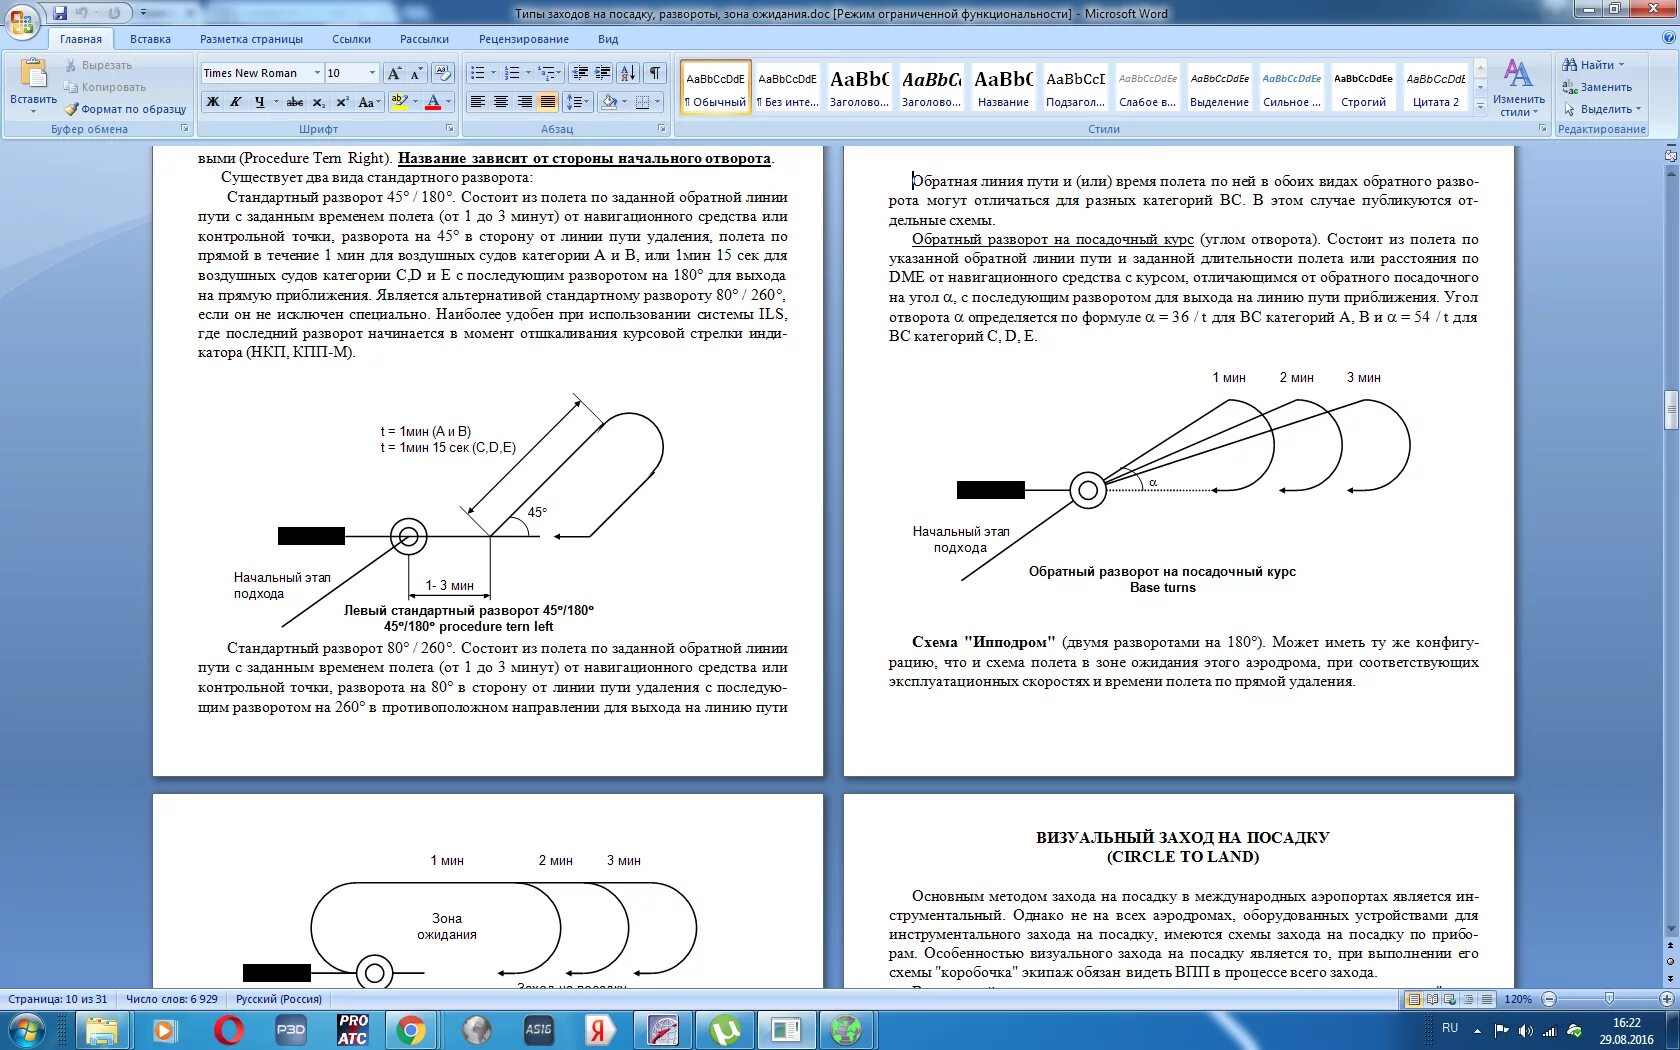Click the Русский (Россия) language indicator

tap(279, 999)
